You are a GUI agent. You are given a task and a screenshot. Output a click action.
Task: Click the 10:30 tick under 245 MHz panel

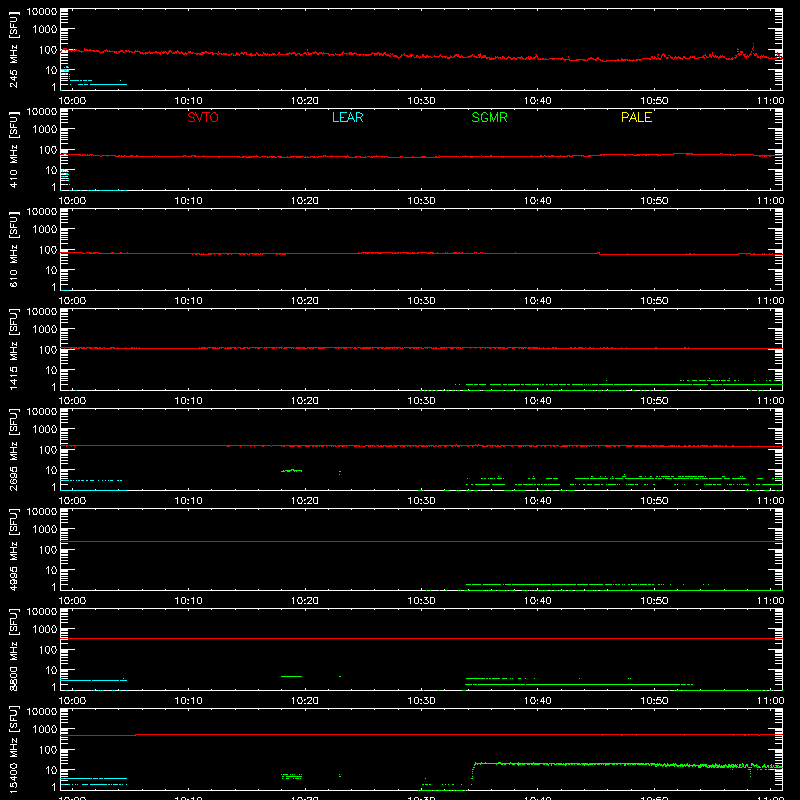pos(421,101)
